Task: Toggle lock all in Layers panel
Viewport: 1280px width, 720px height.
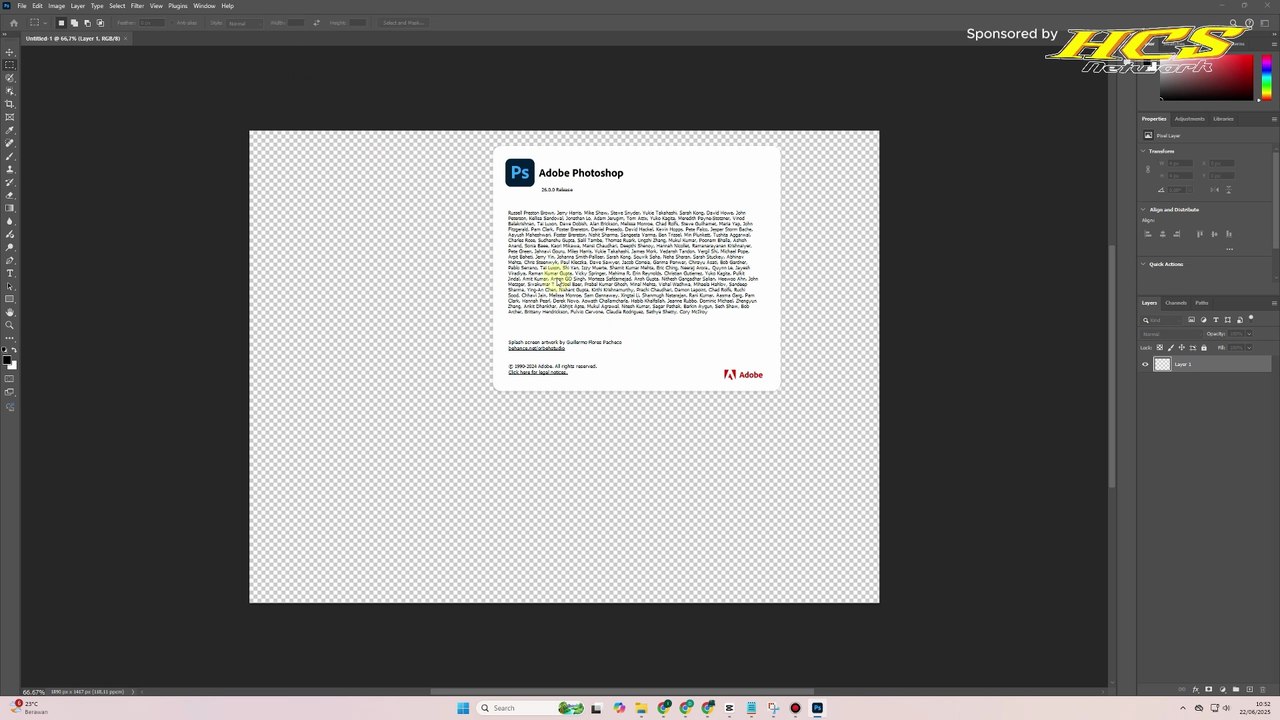Action: (x=1203, y=348)
